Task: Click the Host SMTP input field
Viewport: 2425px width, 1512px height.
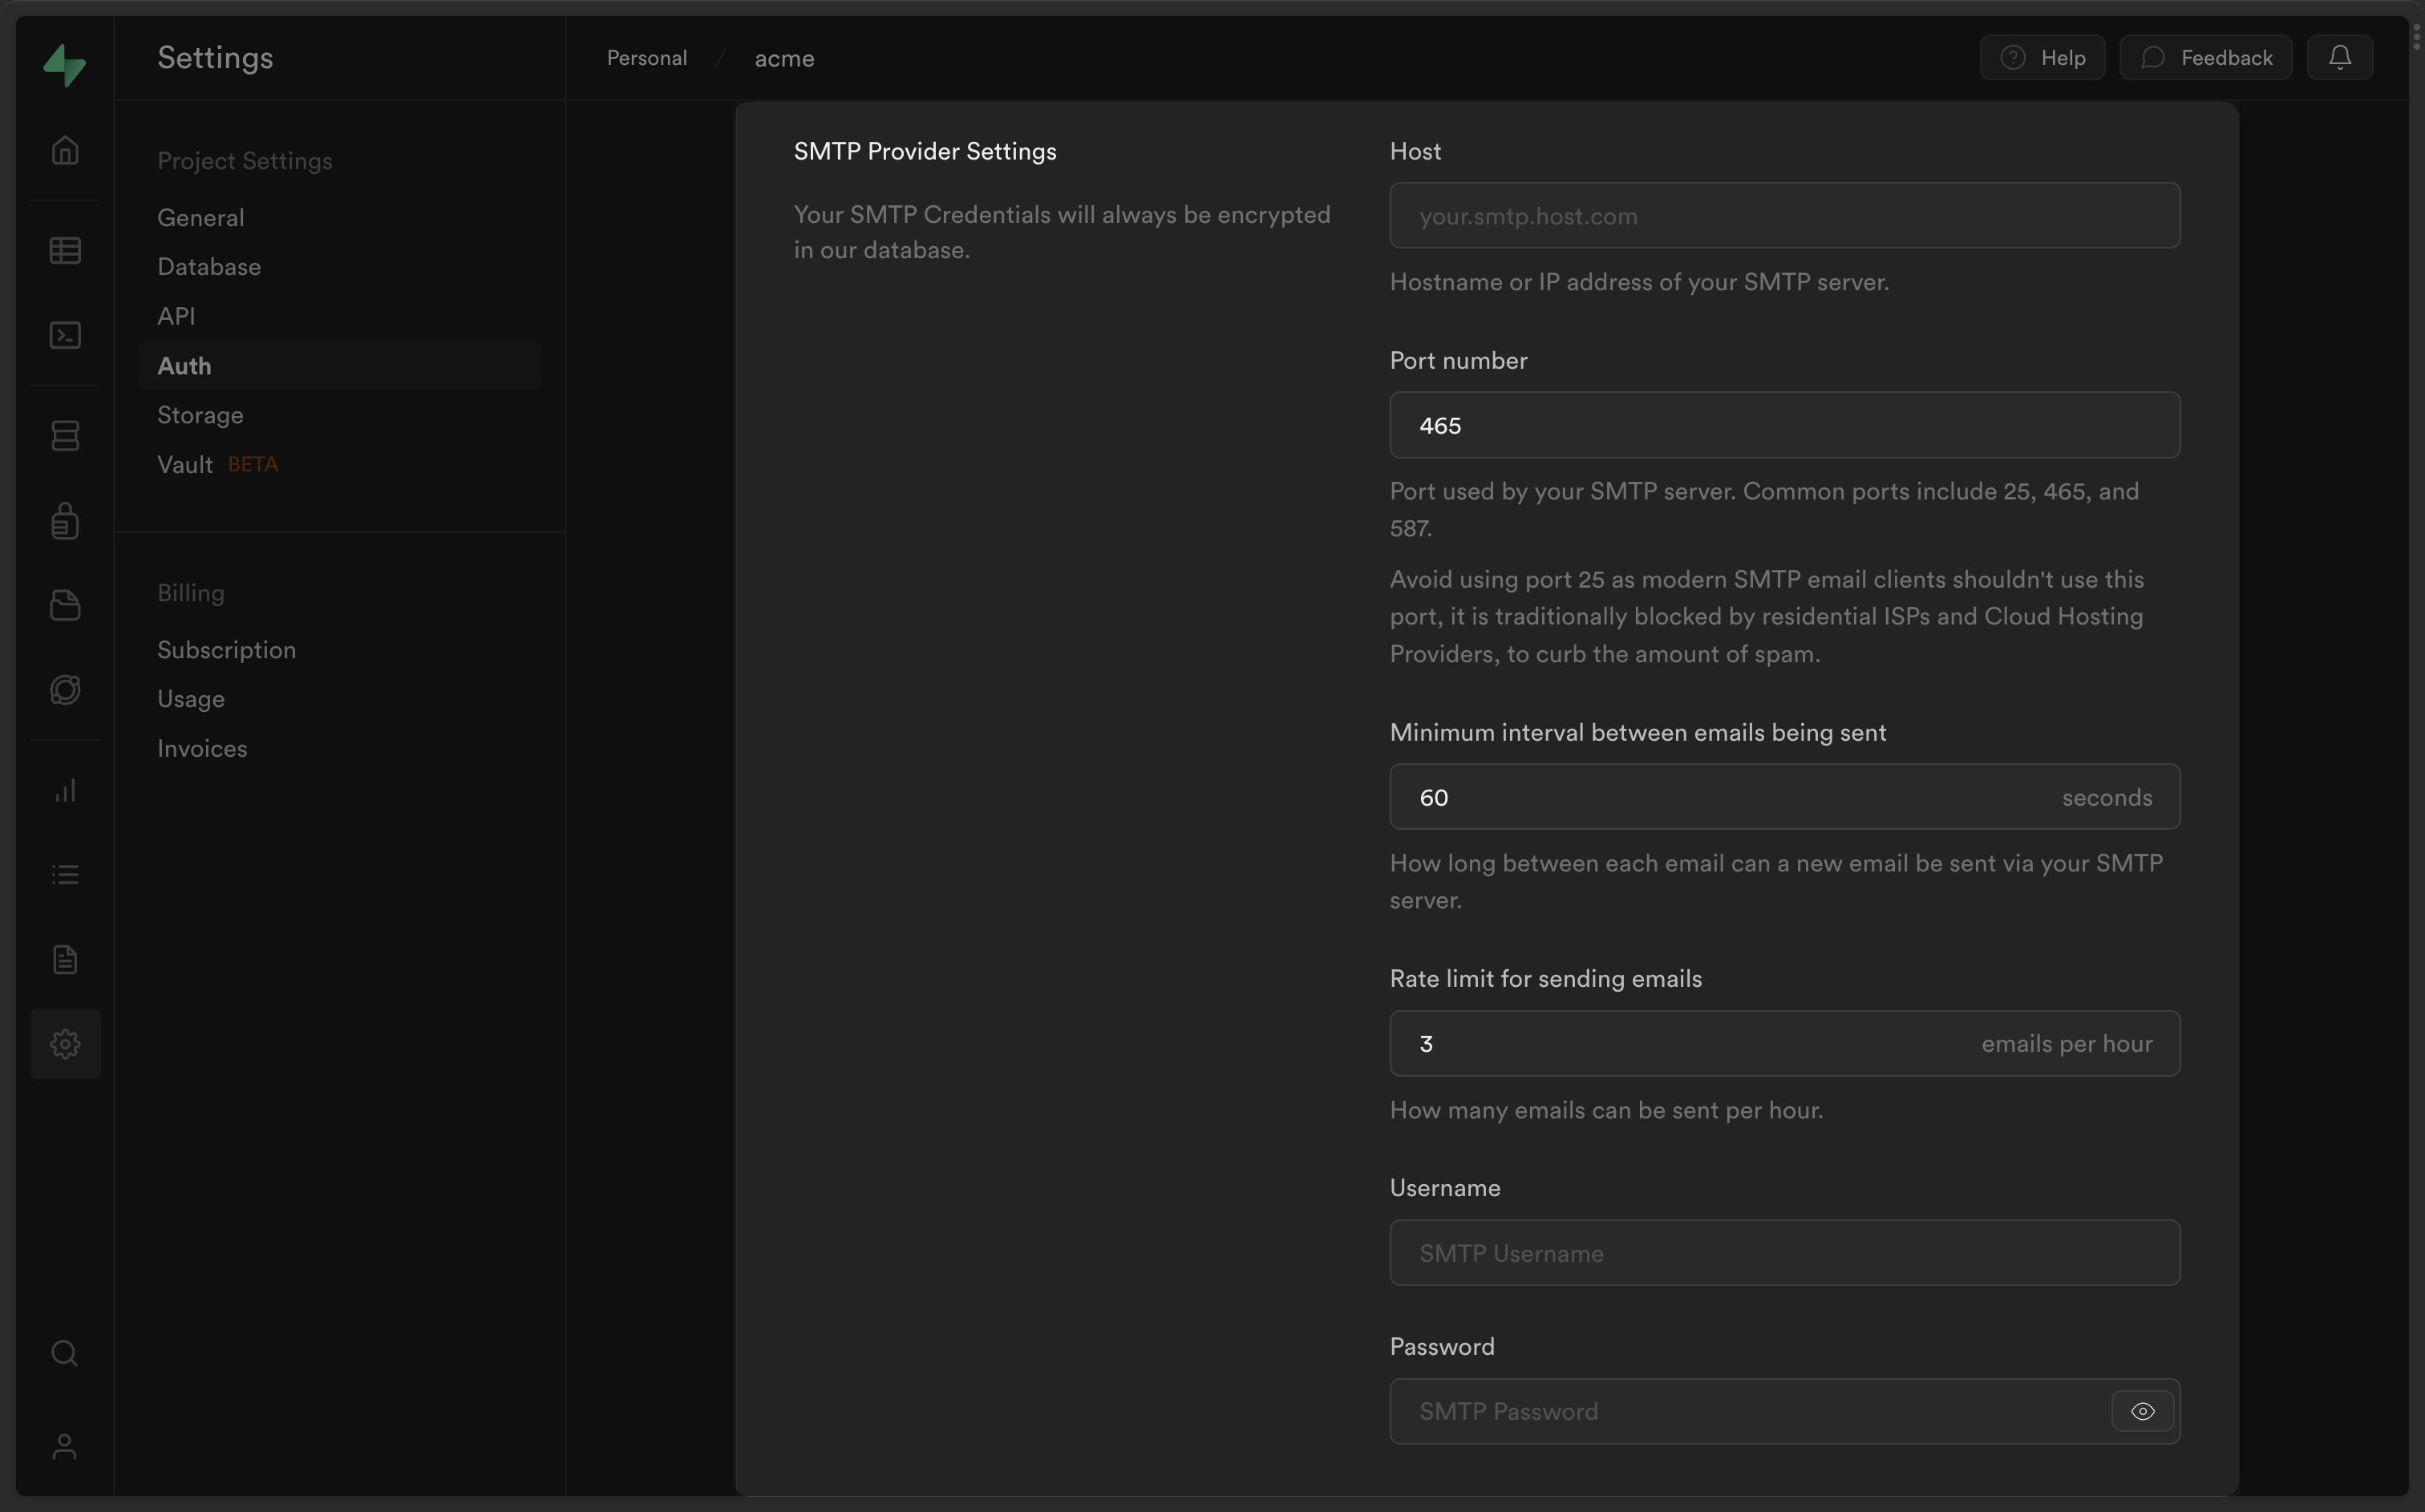Action: (1786, 214)
